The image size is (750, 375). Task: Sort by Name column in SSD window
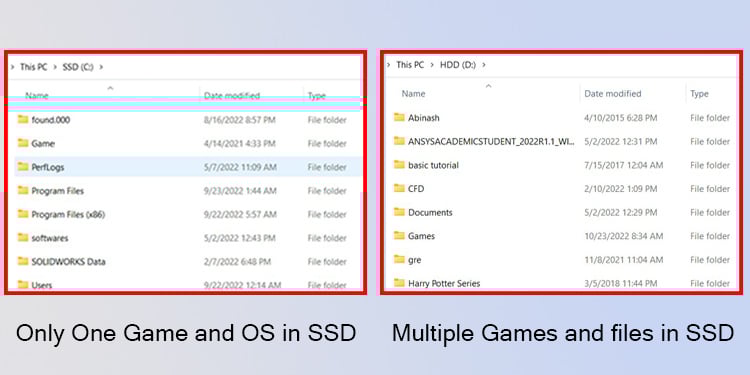(37, 96)
